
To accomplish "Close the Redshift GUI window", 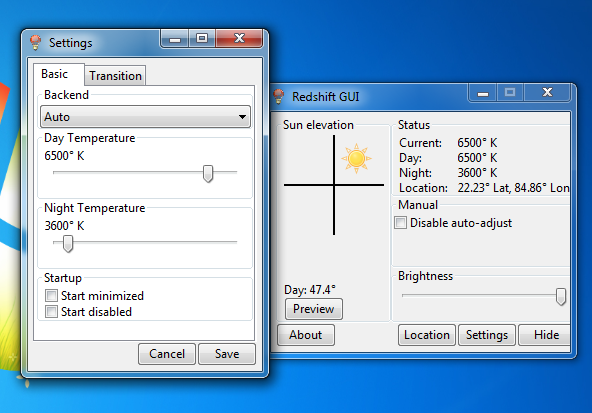I will click(x=547, y=93).
